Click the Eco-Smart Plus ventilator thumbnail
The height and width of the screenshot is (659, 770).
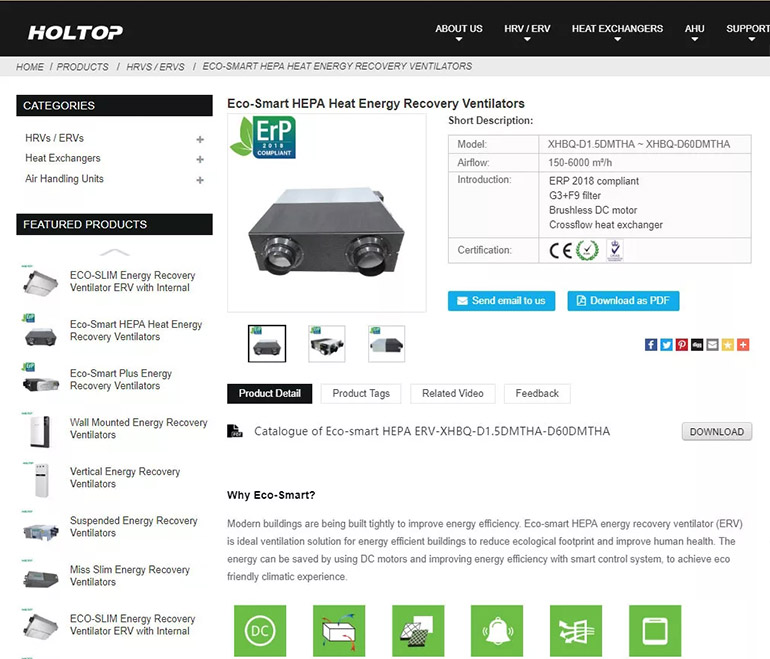click(x=40, y=381)
